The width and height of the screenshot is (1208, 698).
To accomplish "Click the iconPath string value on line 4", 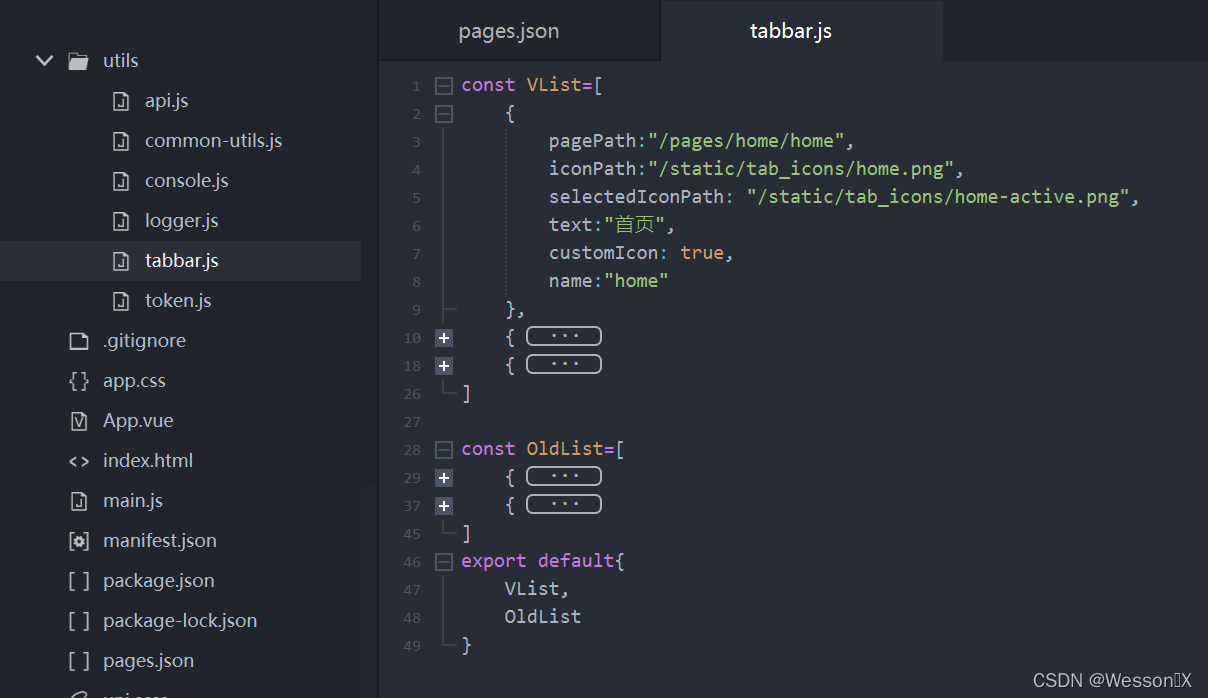I will 801,169.
